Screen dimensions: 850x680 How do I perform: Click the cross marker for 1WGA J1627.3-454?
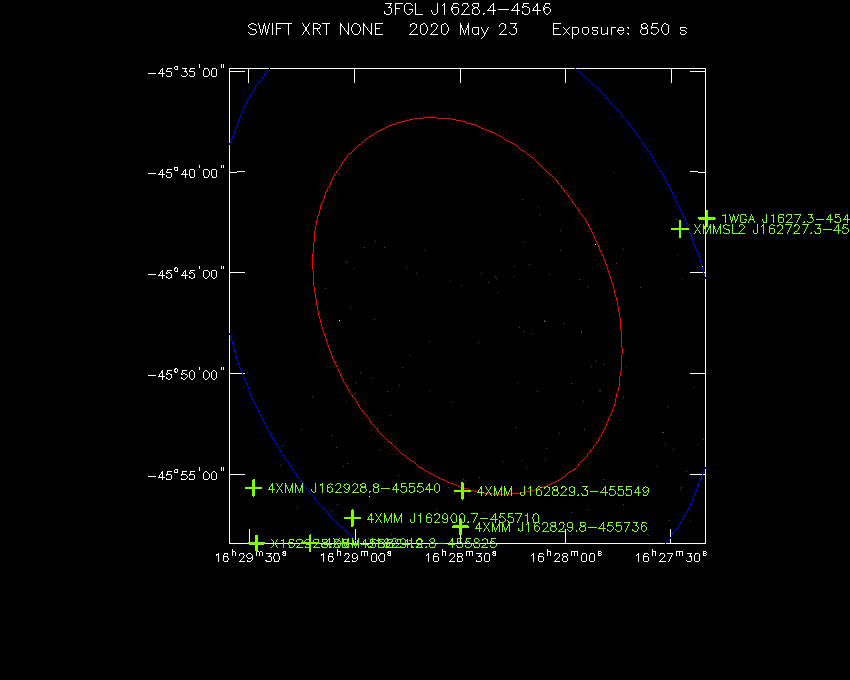tap(706, 219)
